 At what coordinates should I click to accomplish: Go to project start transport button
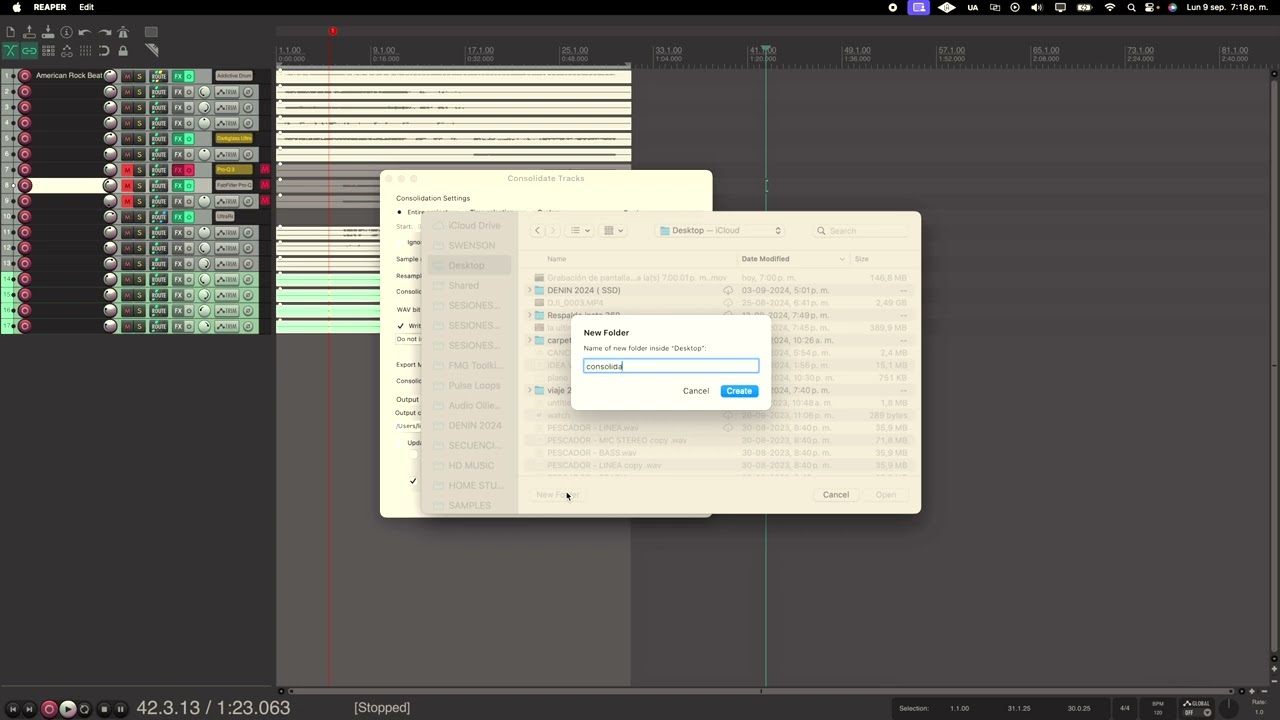point(13,709)
